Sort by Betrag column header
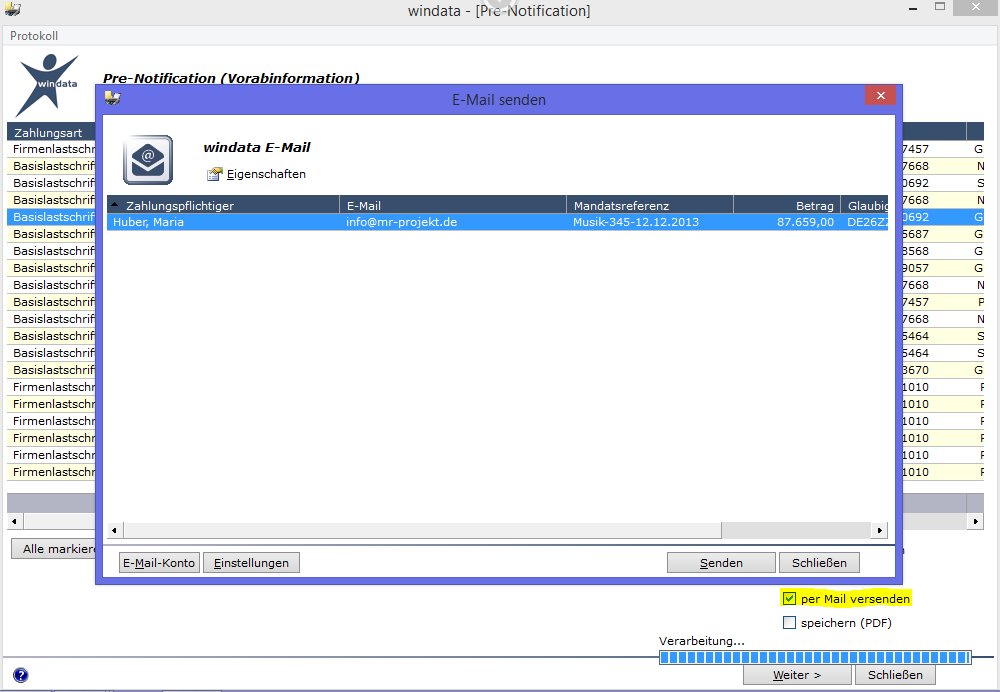1000x692 pixels. (x=787, y=205)
